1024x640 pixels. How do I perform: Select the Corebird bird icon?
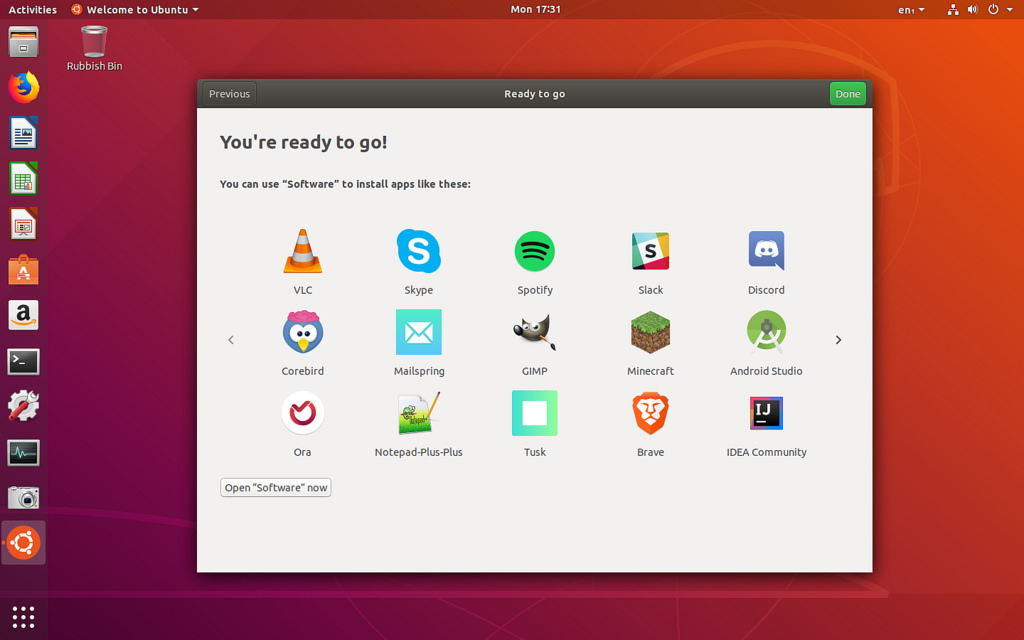(302, 332)
